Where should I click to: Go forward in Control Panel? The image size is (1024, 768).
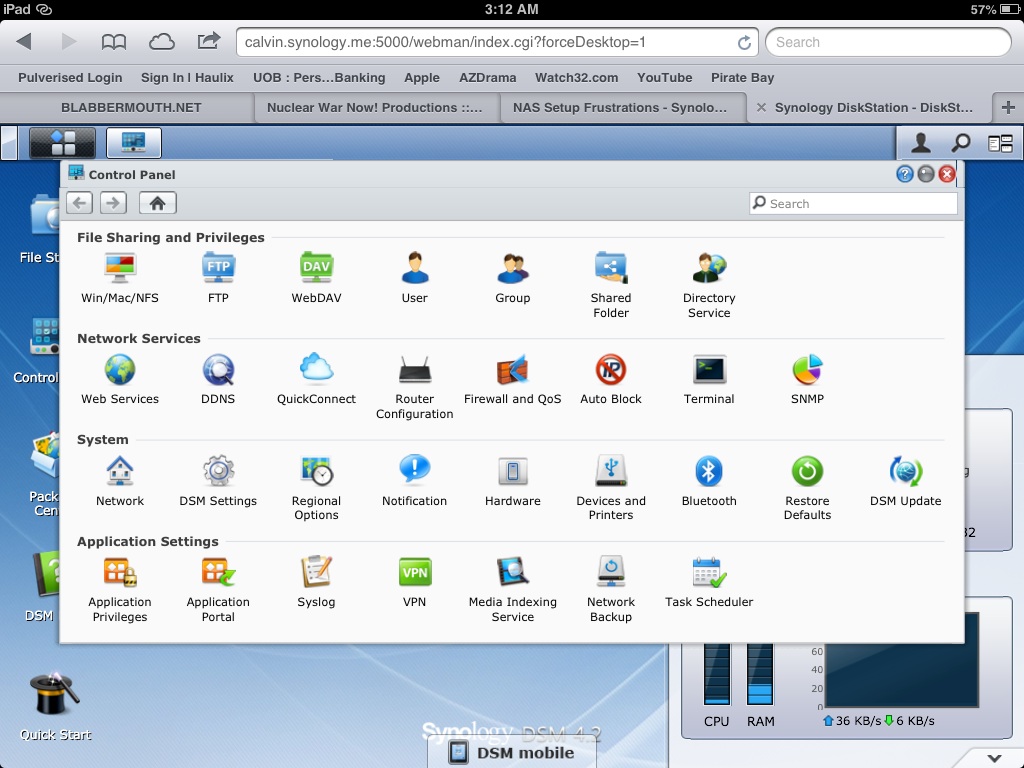(114, 203)
